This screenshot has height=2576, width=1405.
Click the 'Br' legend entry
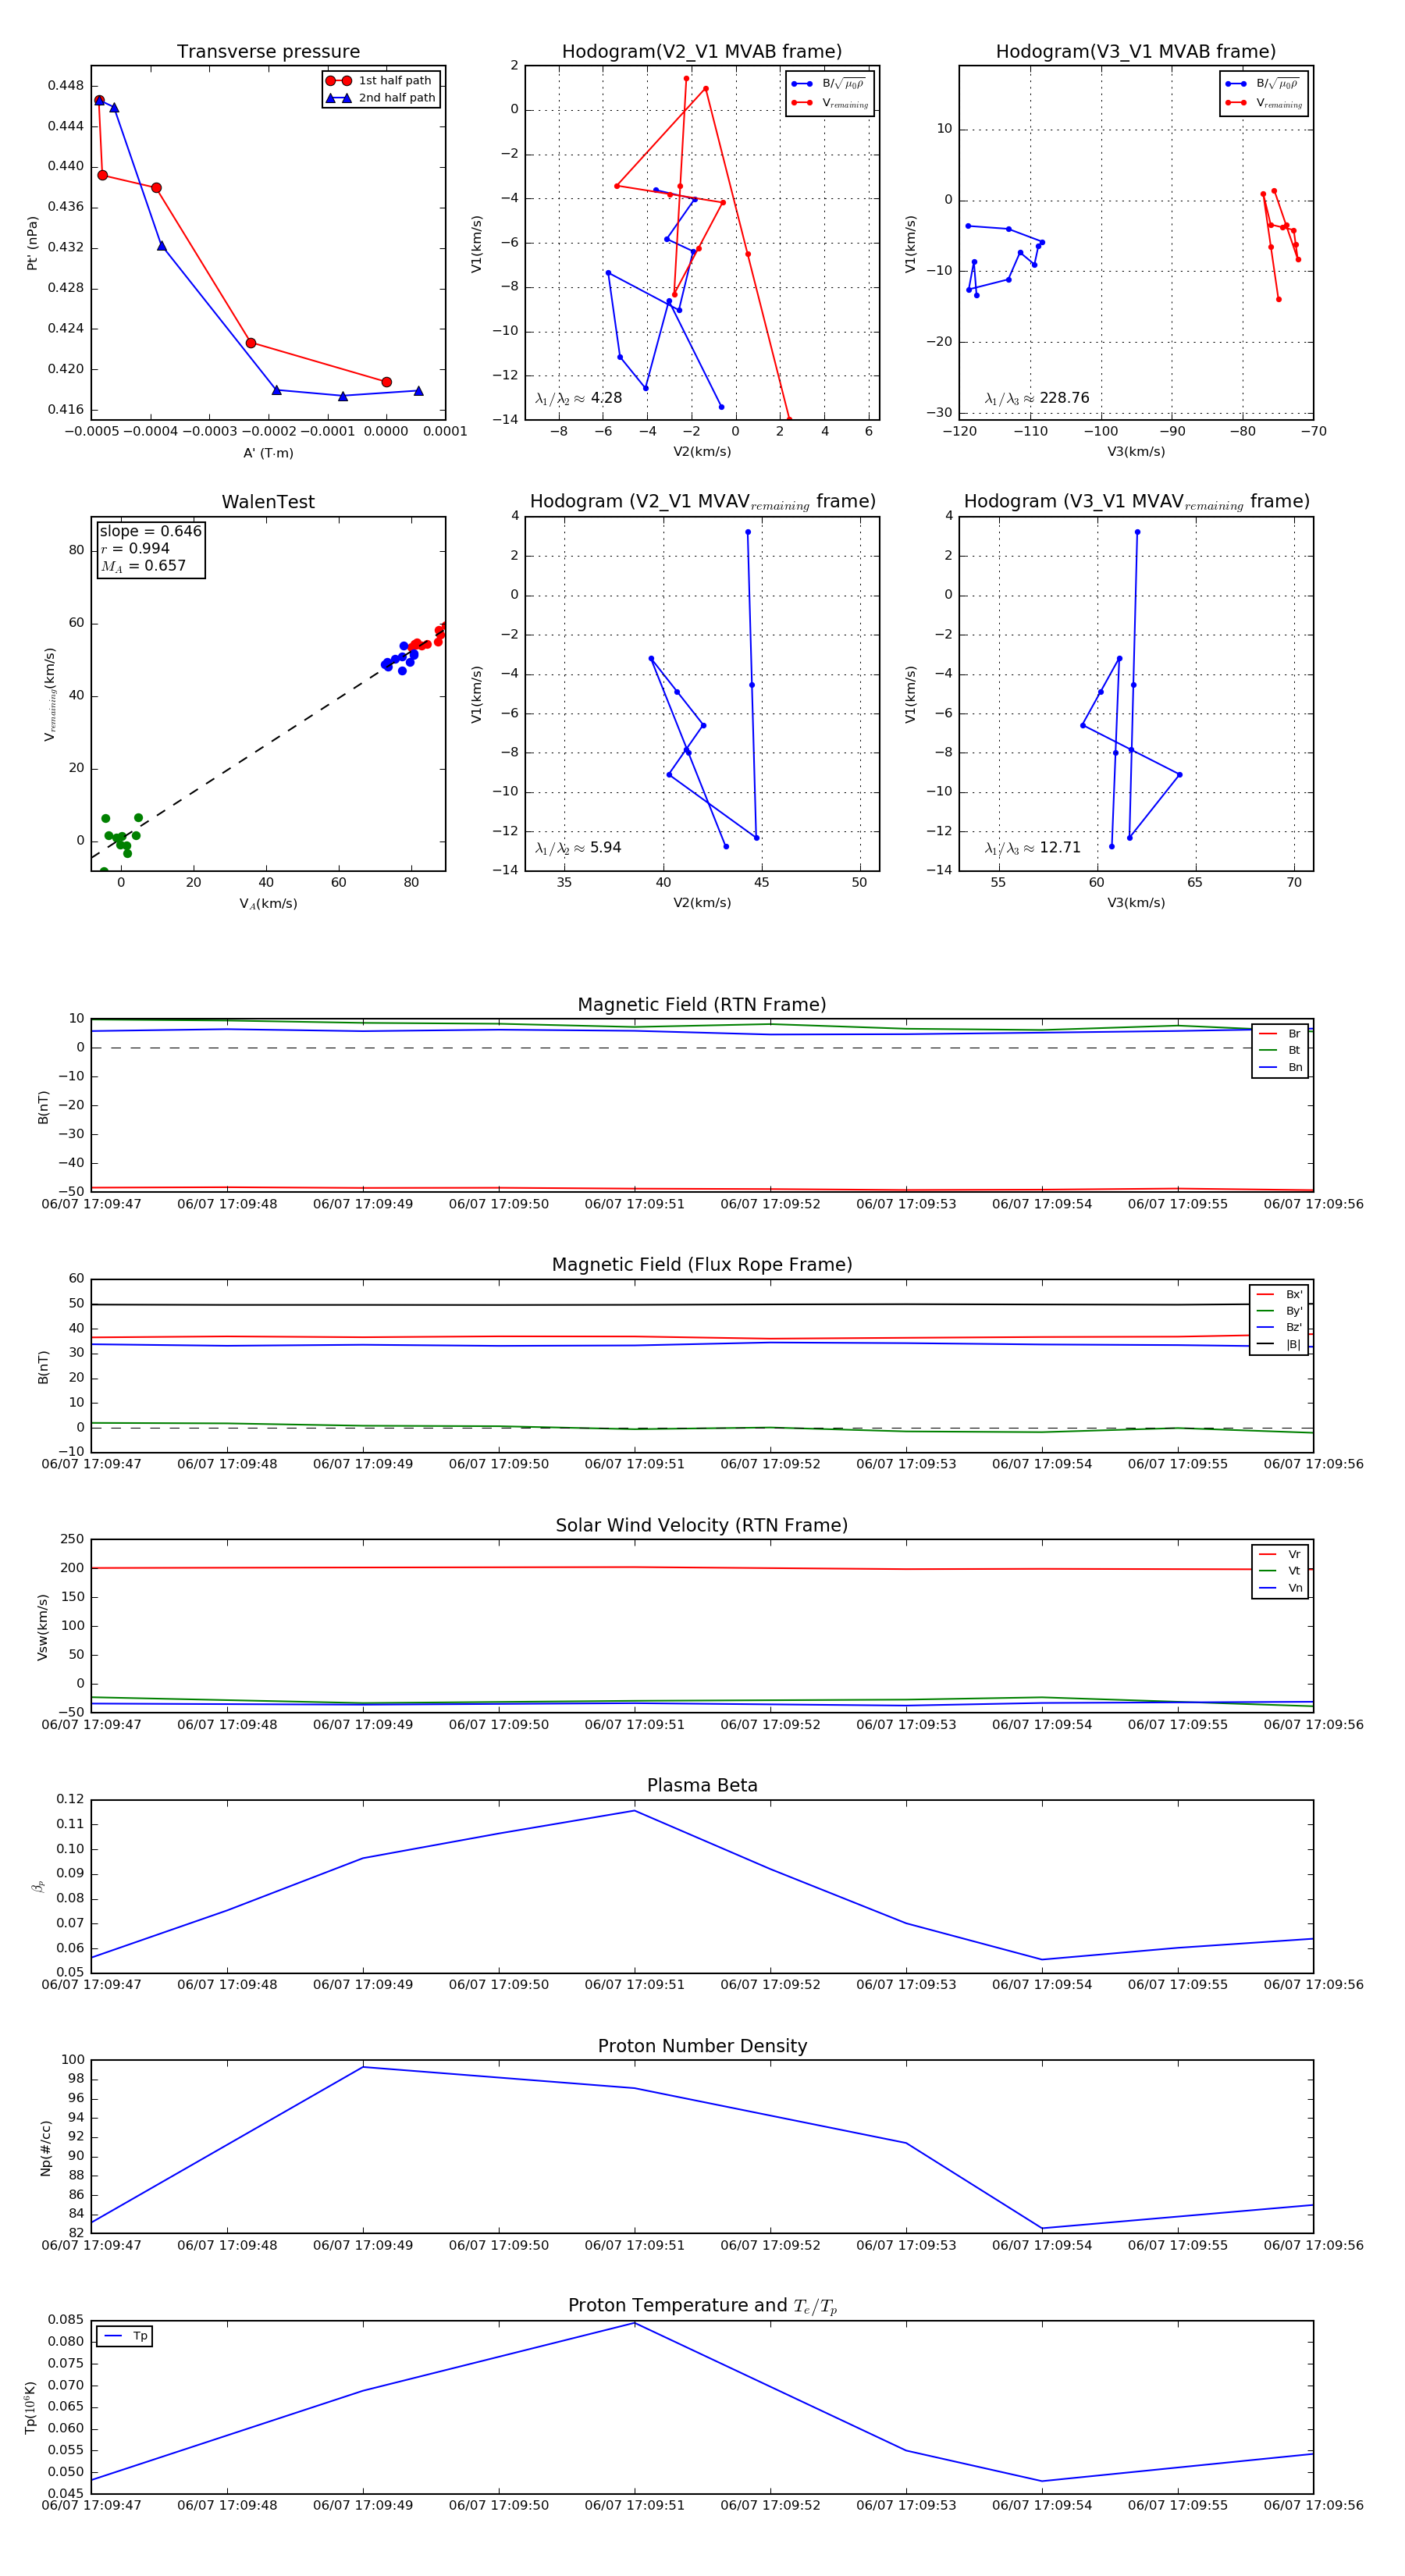[1280, 1034]
